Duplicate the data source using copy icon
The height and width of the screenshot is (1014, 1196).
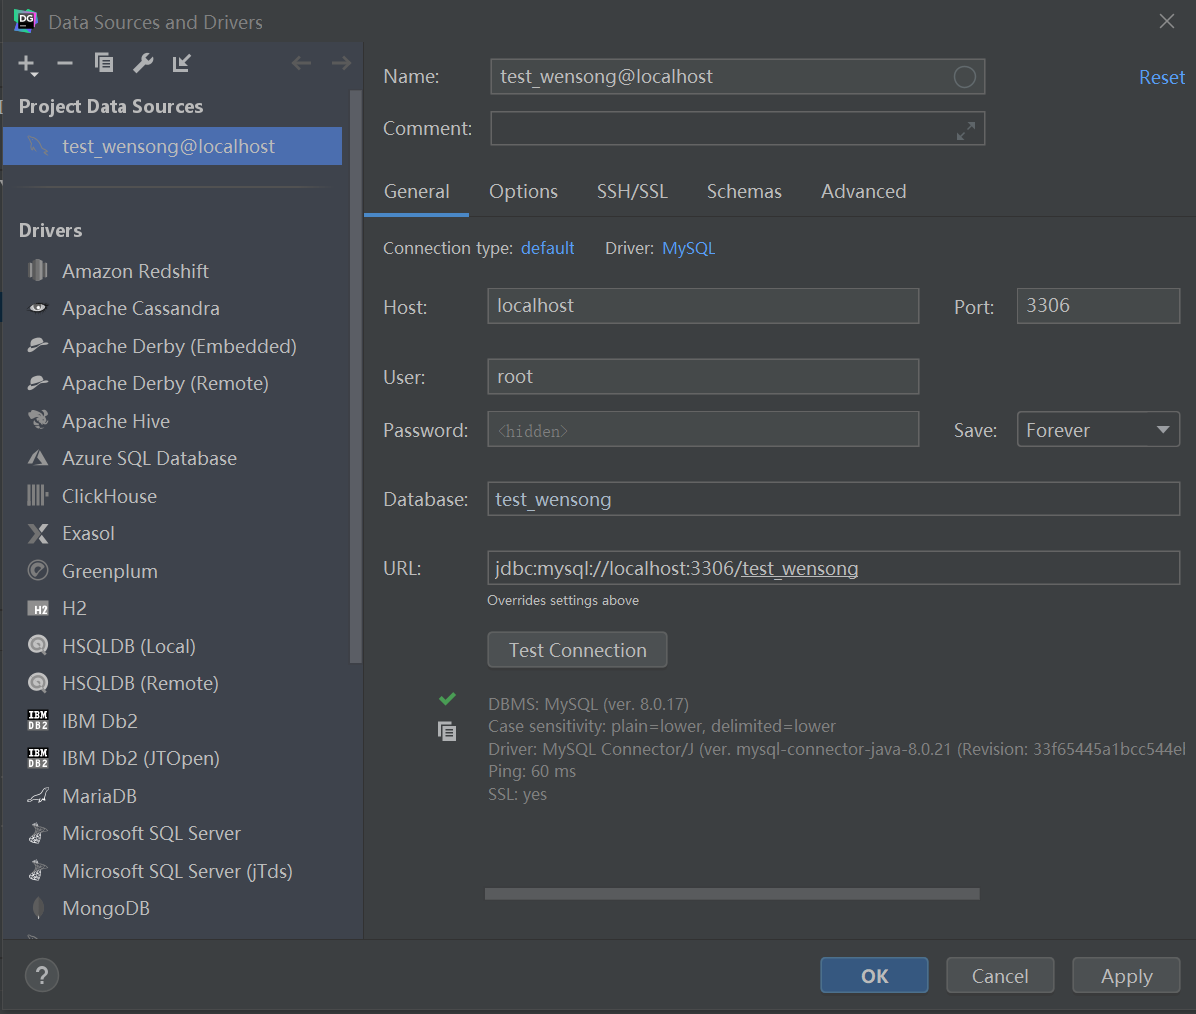click(x=104, y=63)
